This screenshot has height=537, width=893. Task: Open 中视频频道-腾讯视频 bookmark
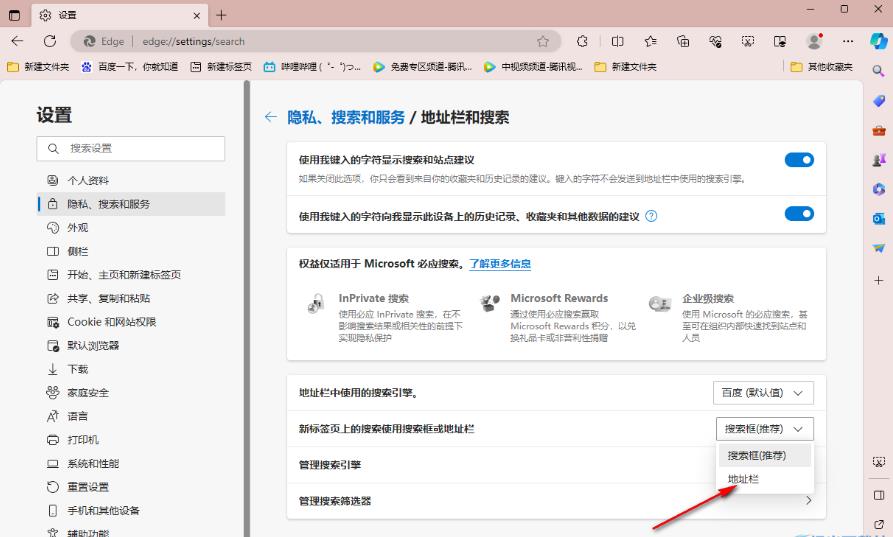pos(532,67)
